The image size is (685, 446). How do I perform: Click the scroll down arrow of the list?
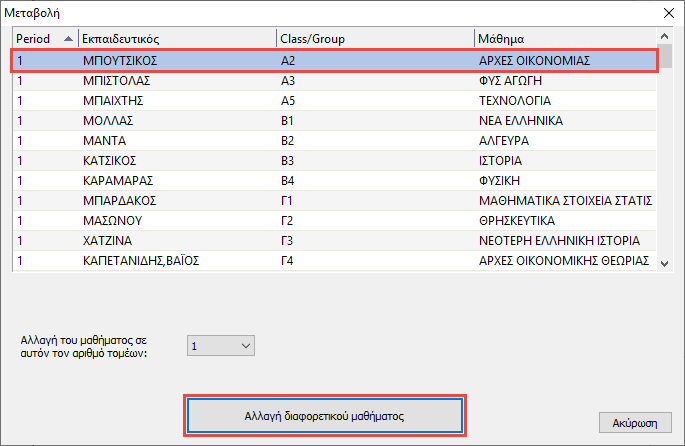click(x=664, y=263)
